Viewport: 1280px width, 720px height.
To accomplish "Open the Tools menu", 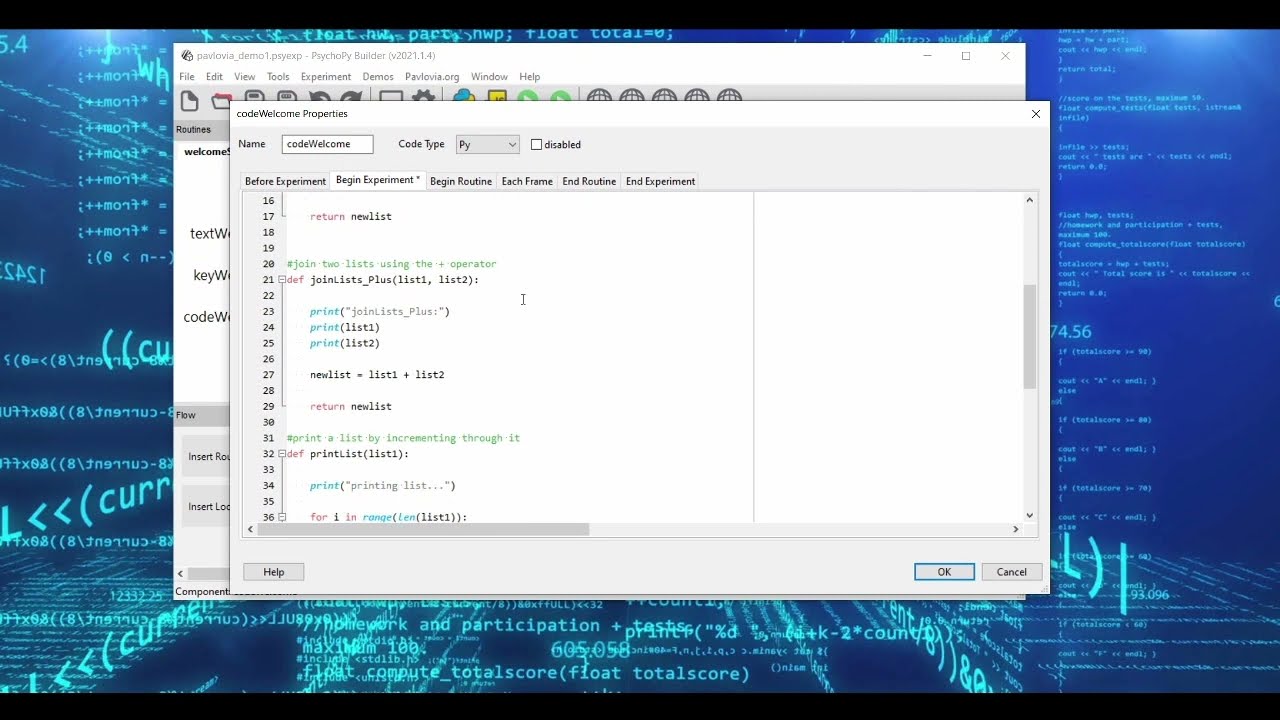I will point(278,77).
